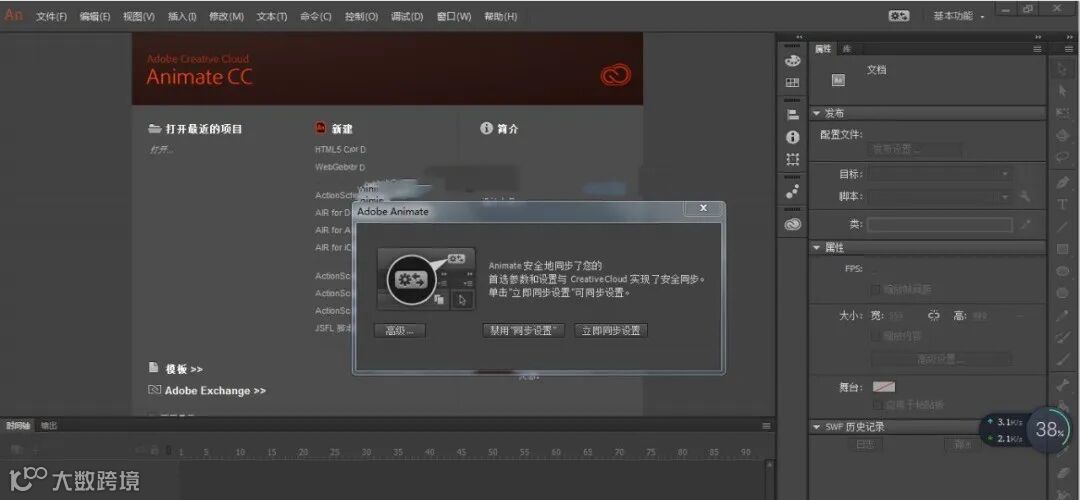Select the Lasso tool

pos(1062,156)
